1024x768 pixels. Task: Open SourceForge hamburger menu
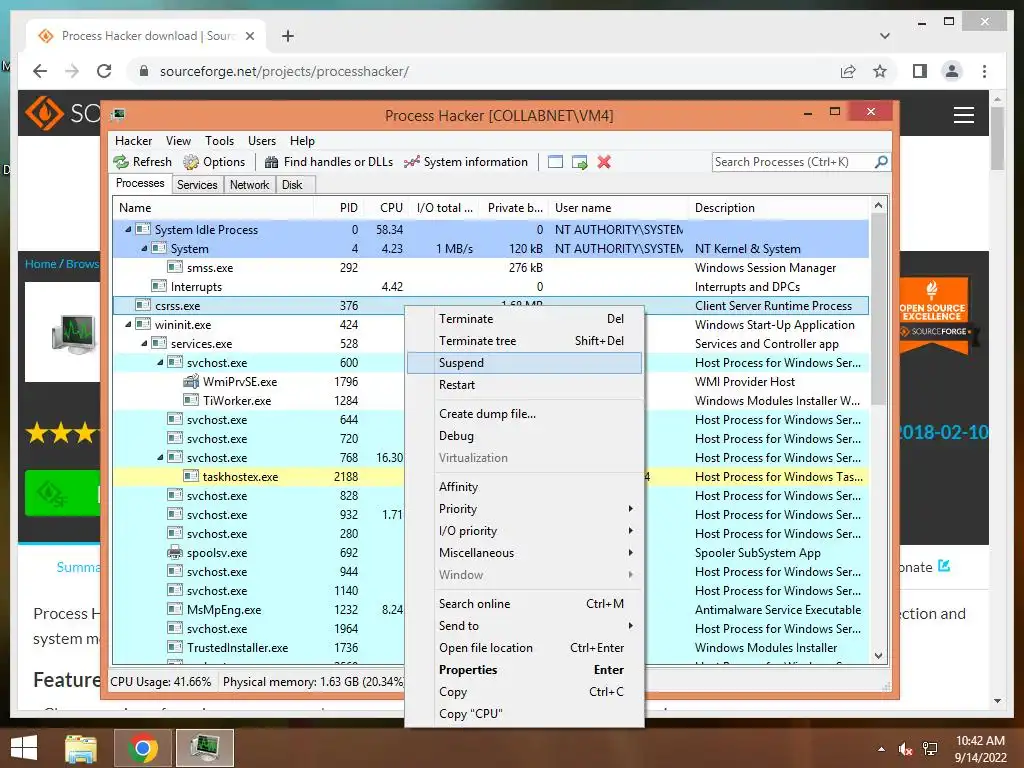[964, 115]
